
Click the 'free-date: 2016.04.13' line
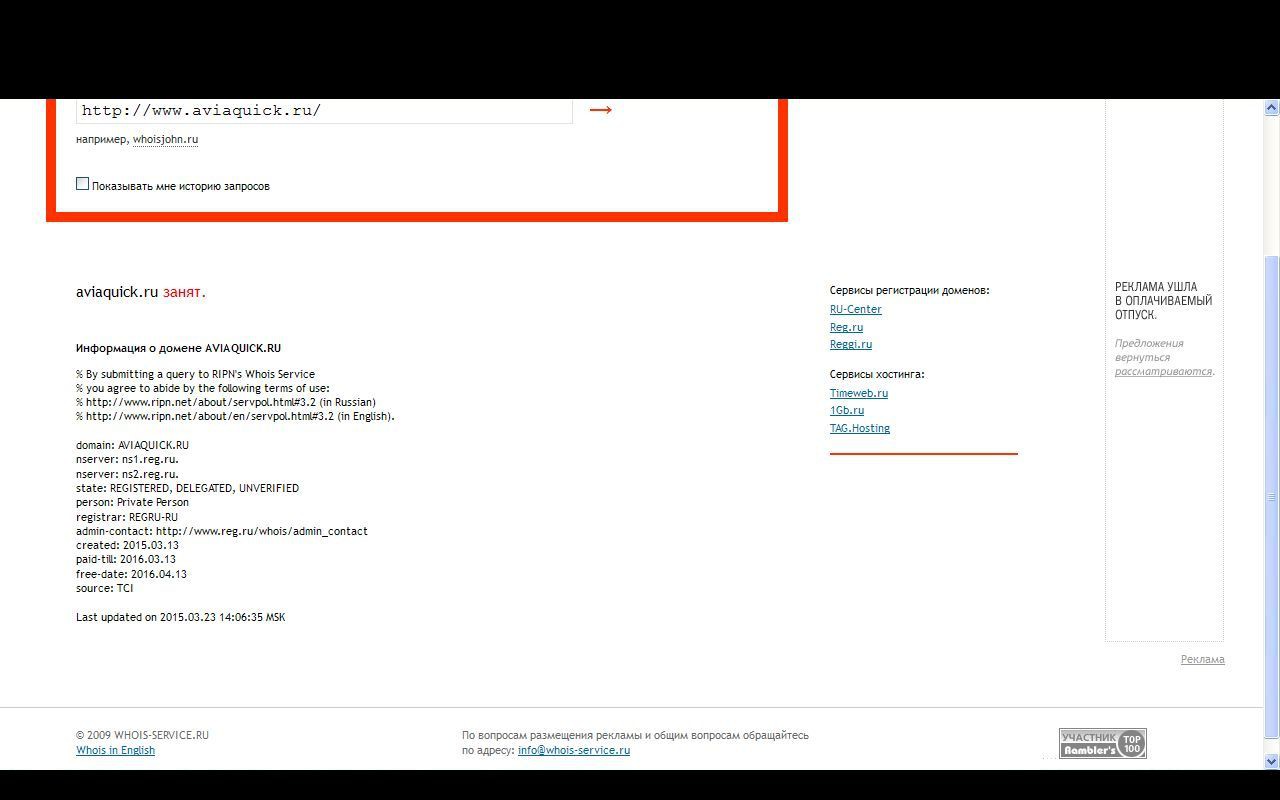click(131, 574)
